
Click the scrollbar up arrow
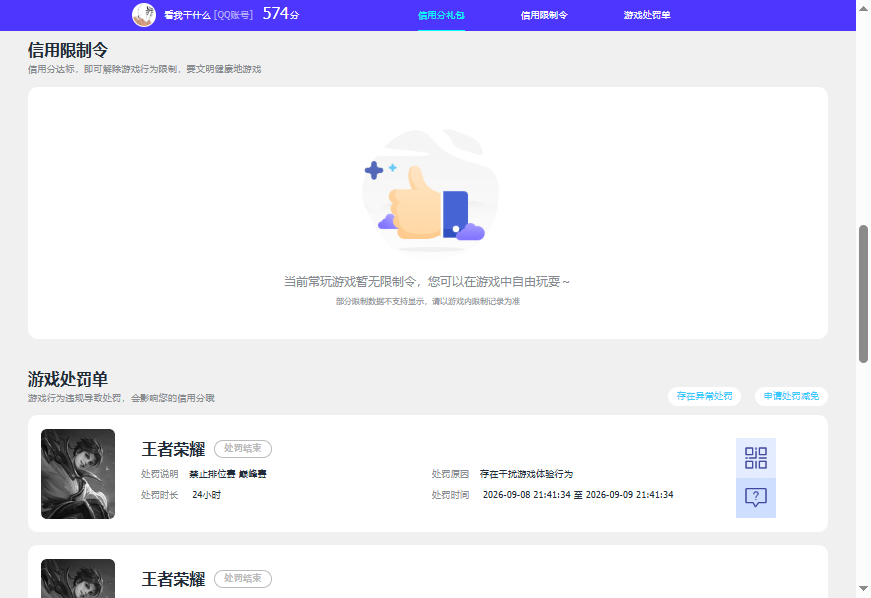[863, 8]
